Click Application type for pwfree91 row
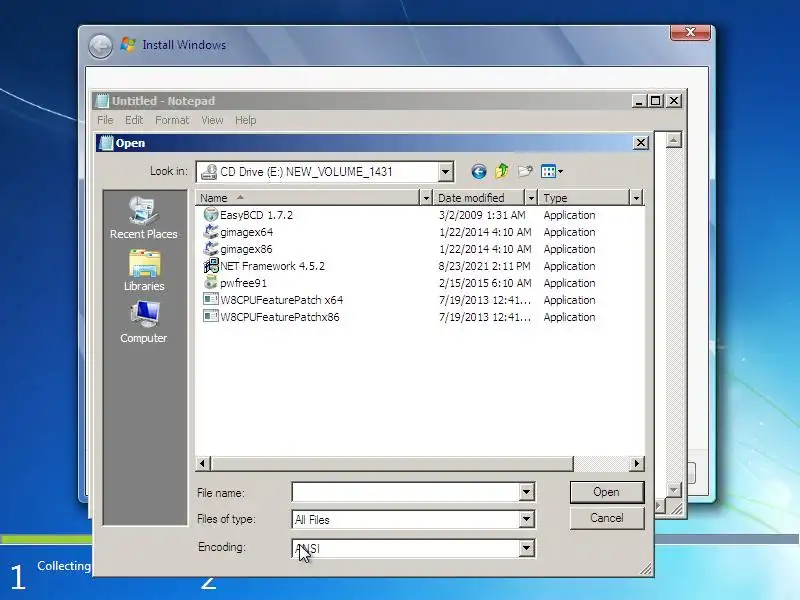The width and height of the screenshot is (800, 600). (569, 283)
